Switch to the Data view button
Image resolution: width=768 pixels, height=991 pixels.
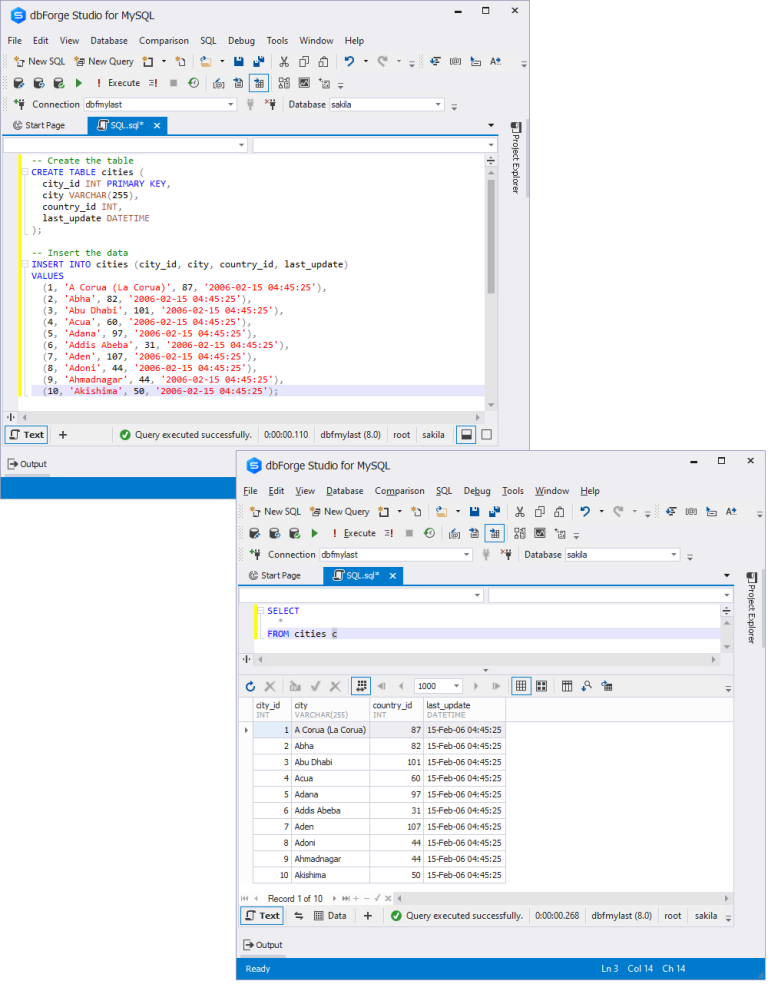point(330,915)
